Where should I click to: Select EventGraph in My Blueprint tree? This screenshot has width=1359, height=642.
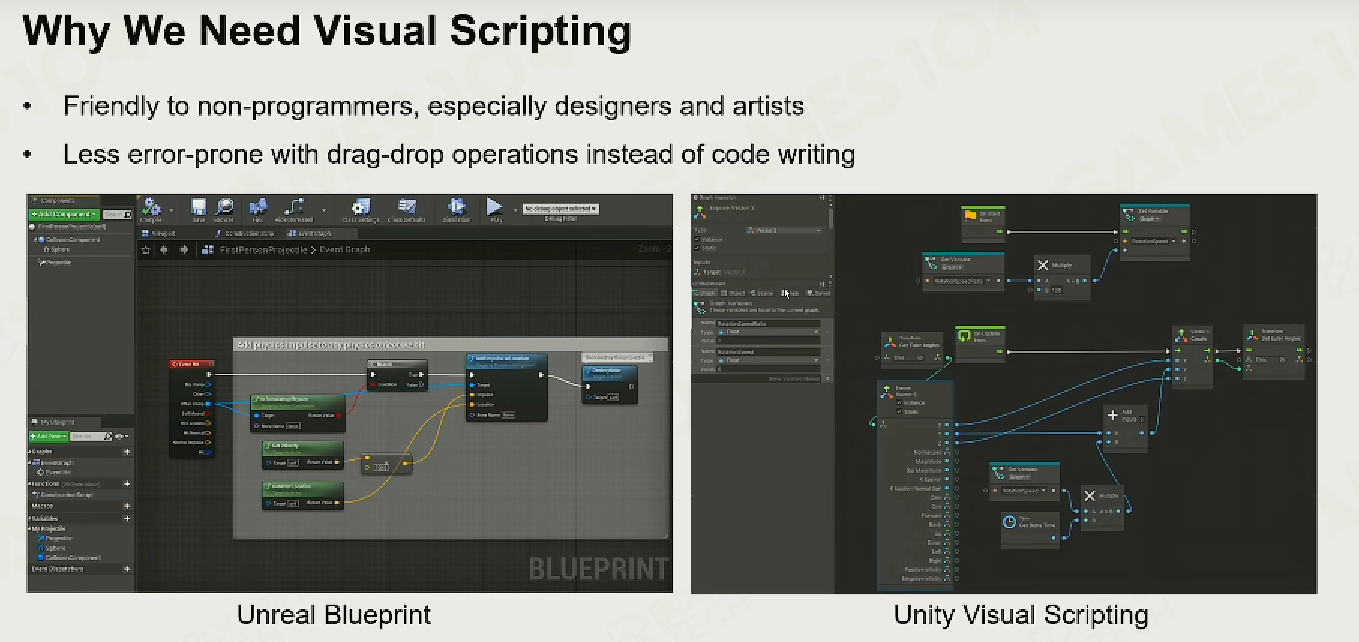click(54, 463)
